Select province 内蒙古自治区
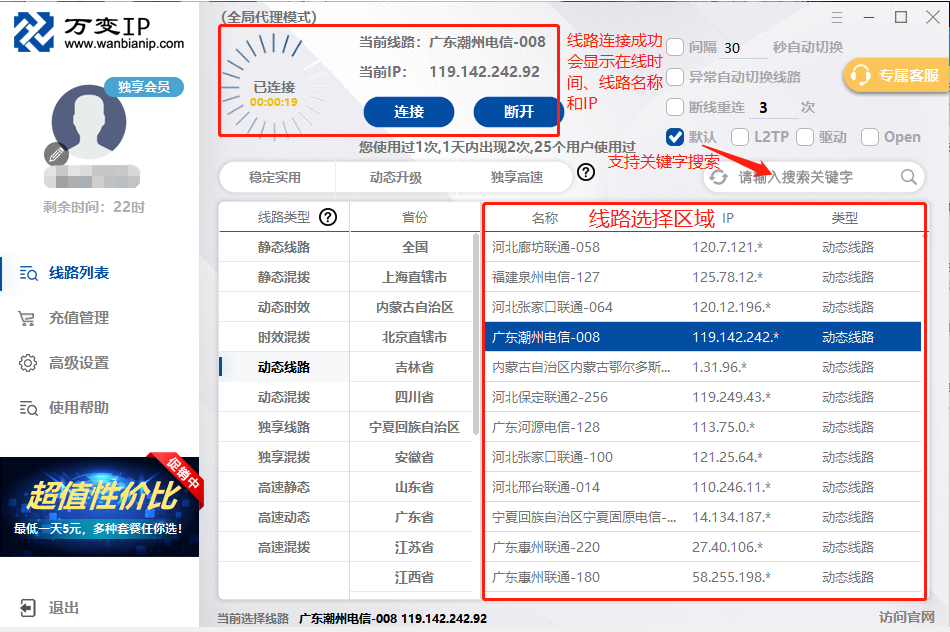Screen dimensions: 950x632 (414, 307)
